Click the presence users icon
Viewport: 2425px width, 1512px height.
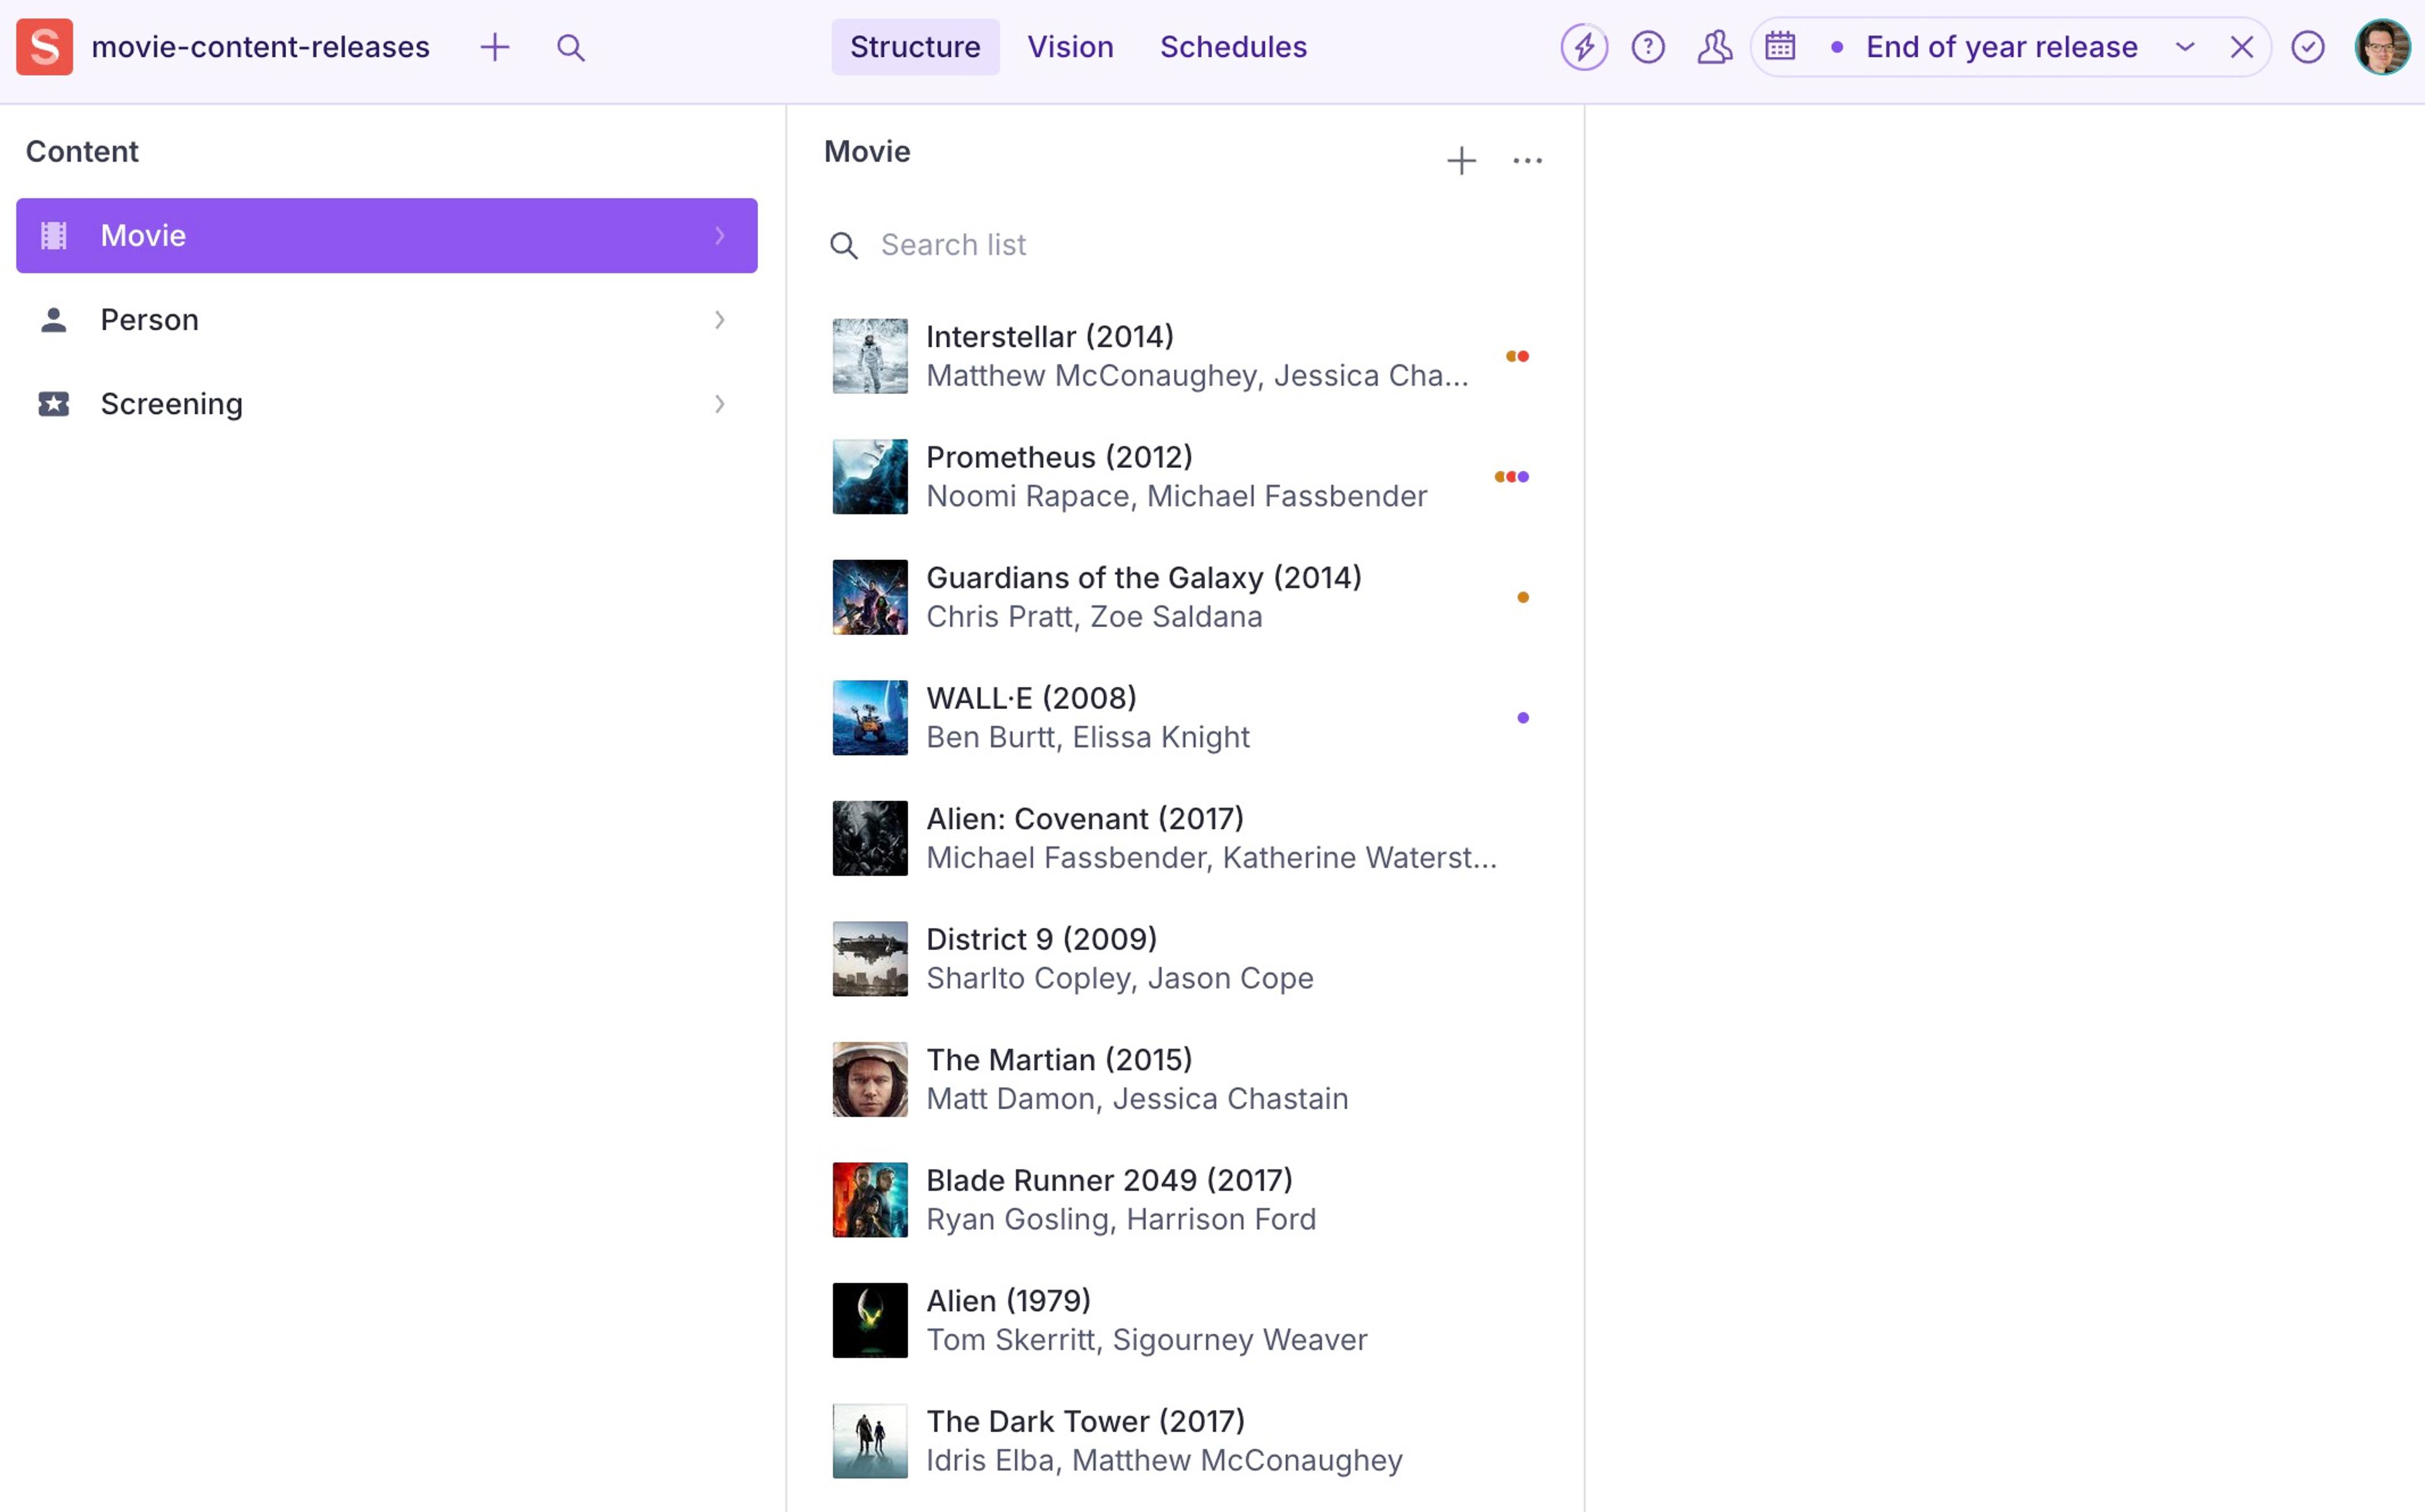click(x=1714, y=47)
